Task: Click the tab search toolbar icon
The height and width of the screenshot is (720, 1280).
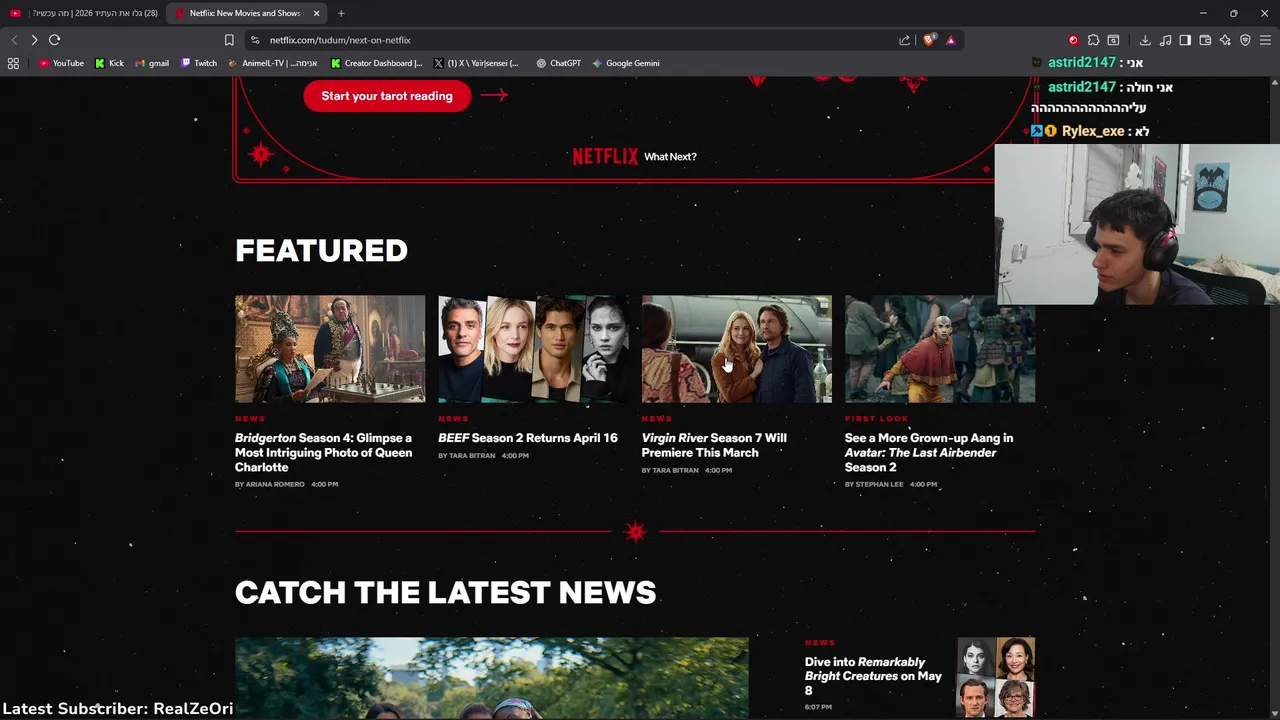Action: [1113, 40]
